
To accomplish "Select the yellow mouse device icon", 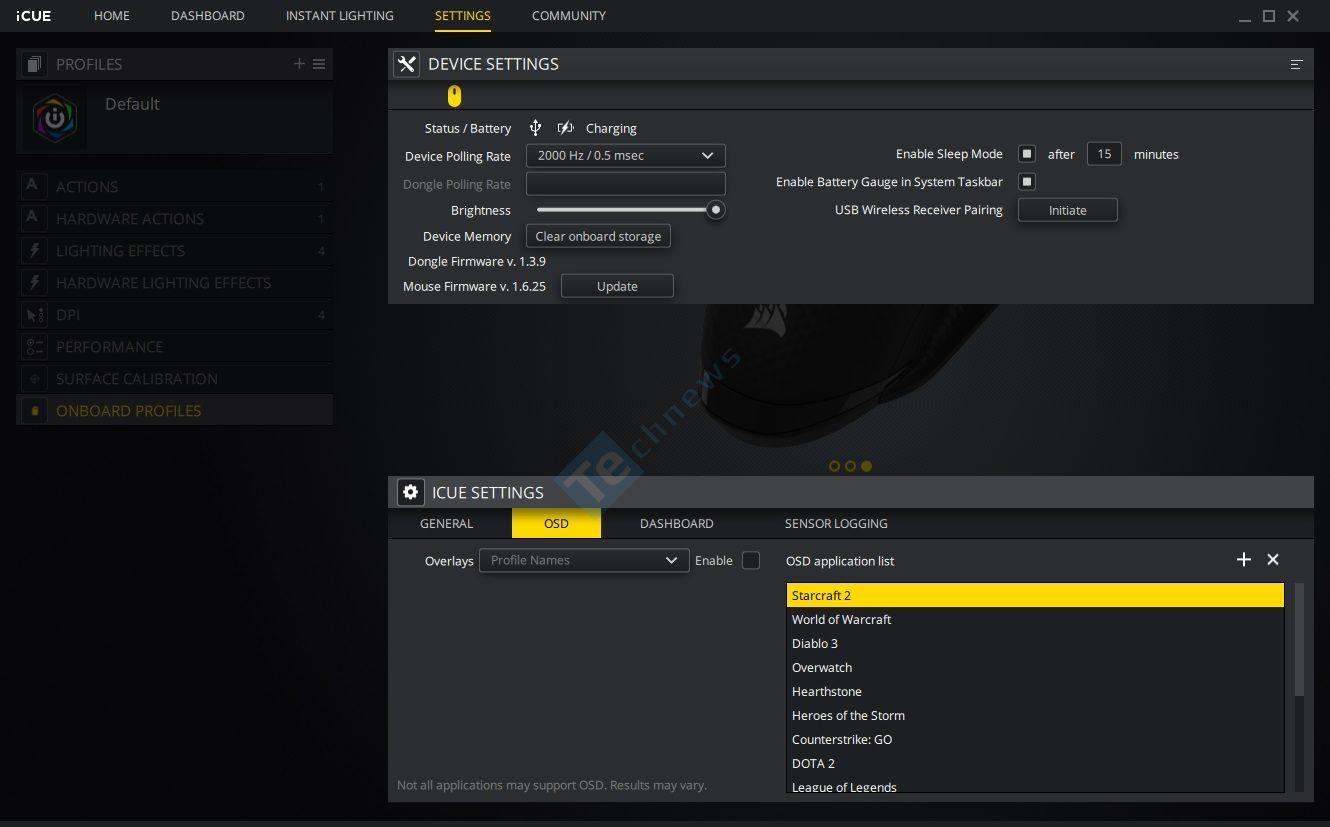I will click(x=454, y=96).
